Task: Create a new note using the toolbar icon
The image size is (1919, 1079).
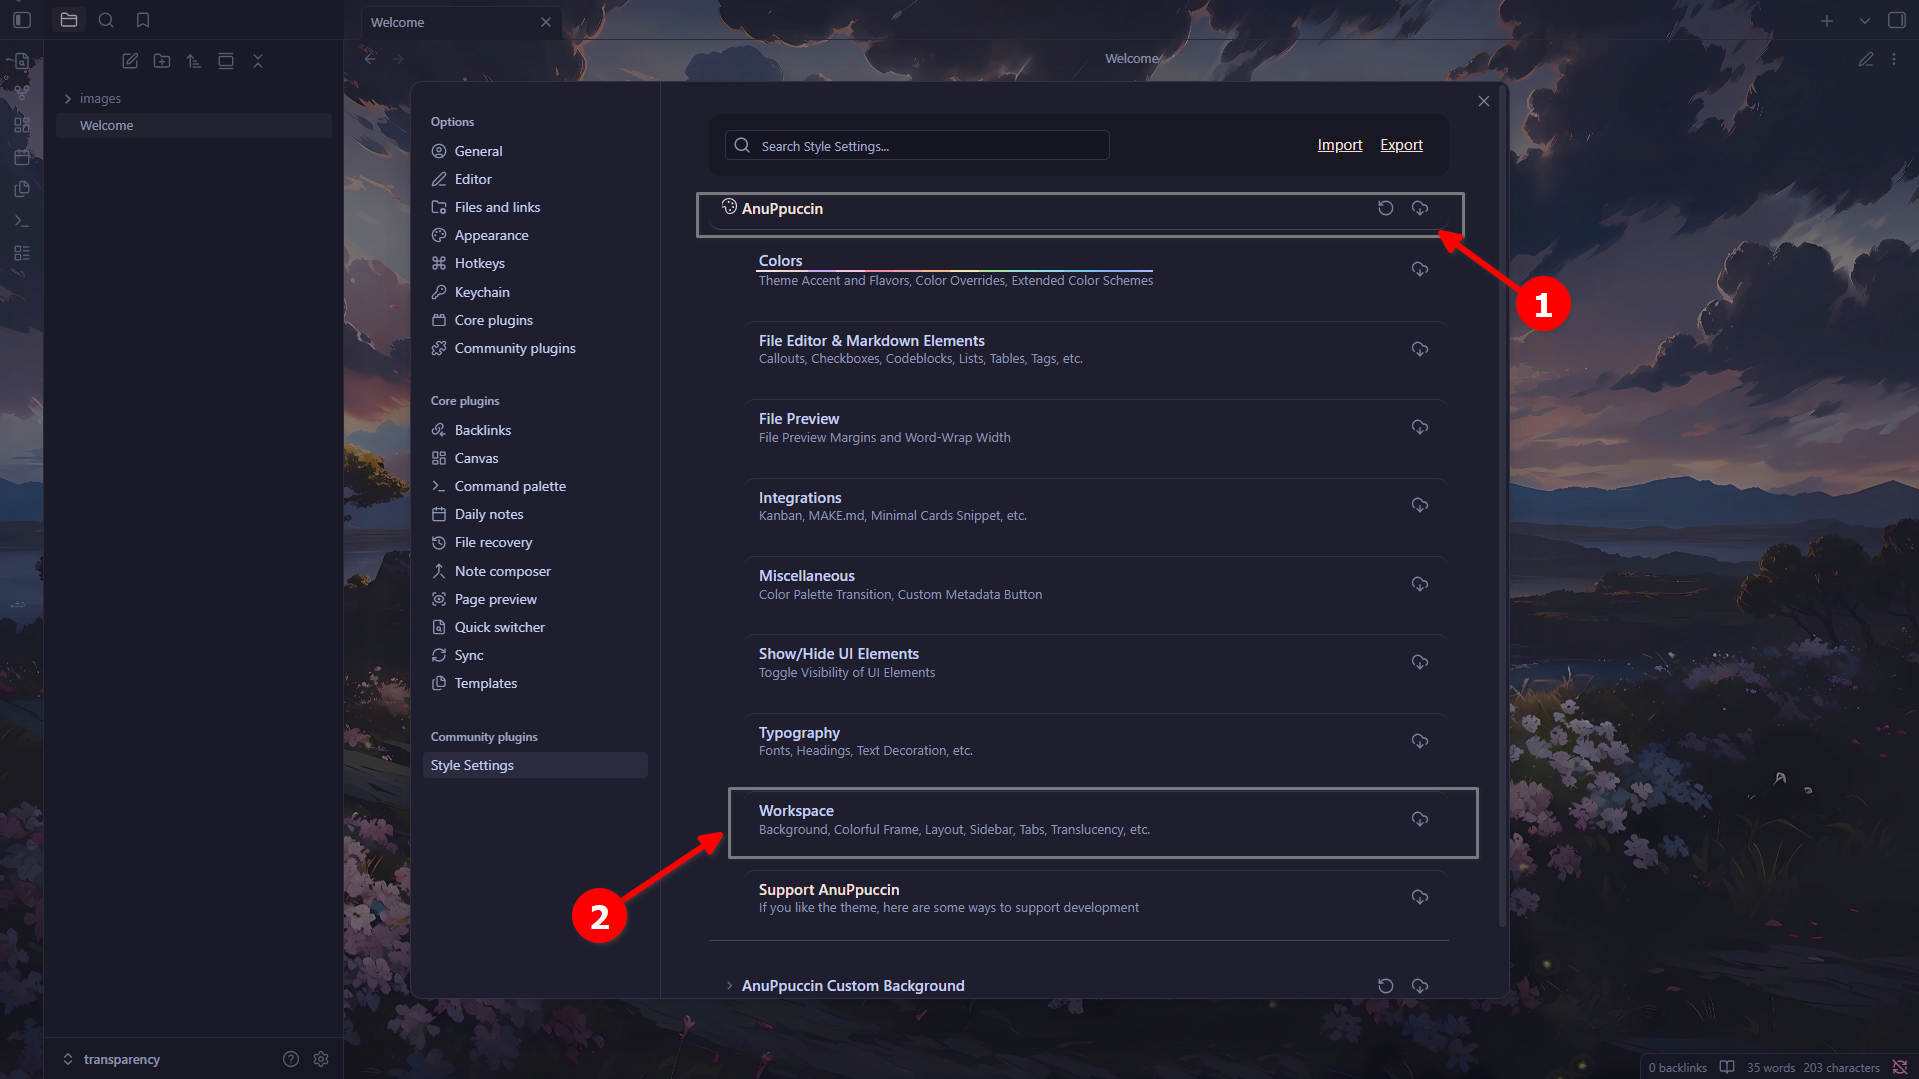Action: pyautogui.click(x=130, y=61)
